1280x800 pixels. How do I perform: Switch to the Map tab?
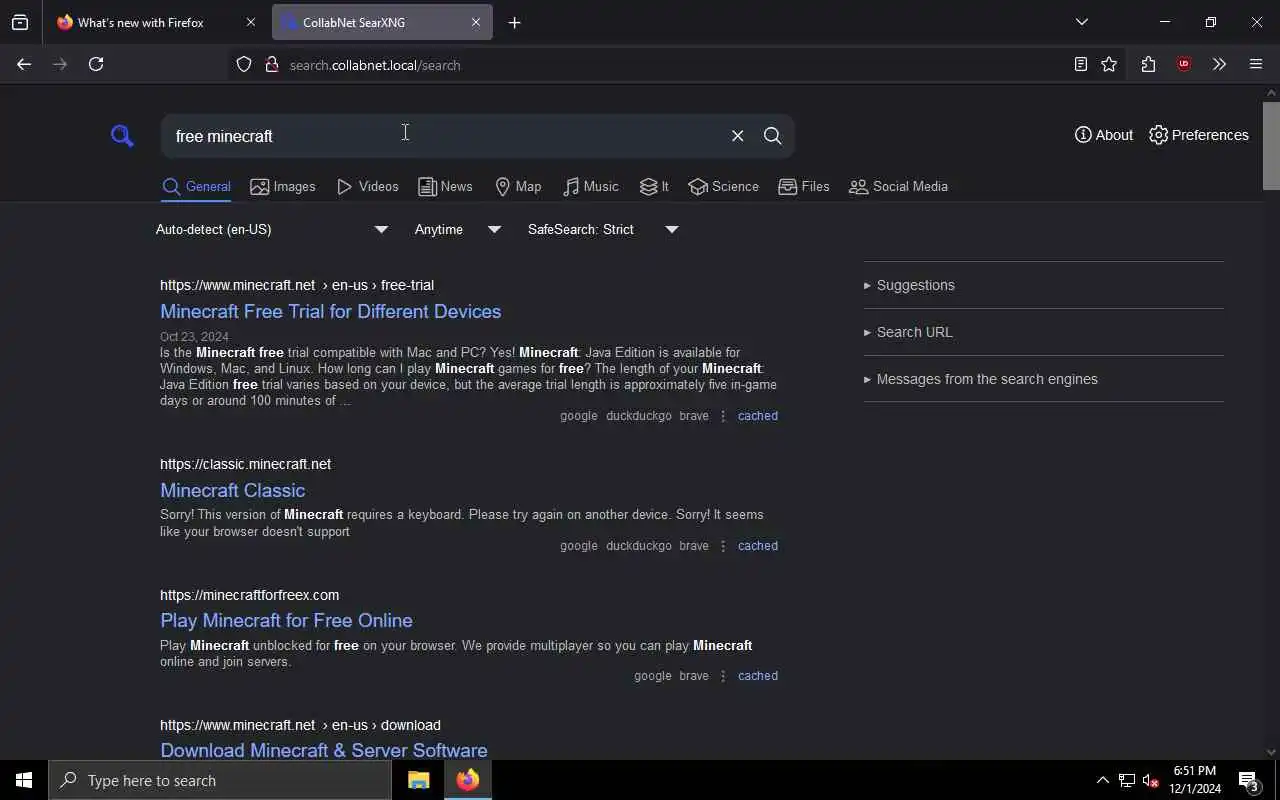click(x=518, y=187)
